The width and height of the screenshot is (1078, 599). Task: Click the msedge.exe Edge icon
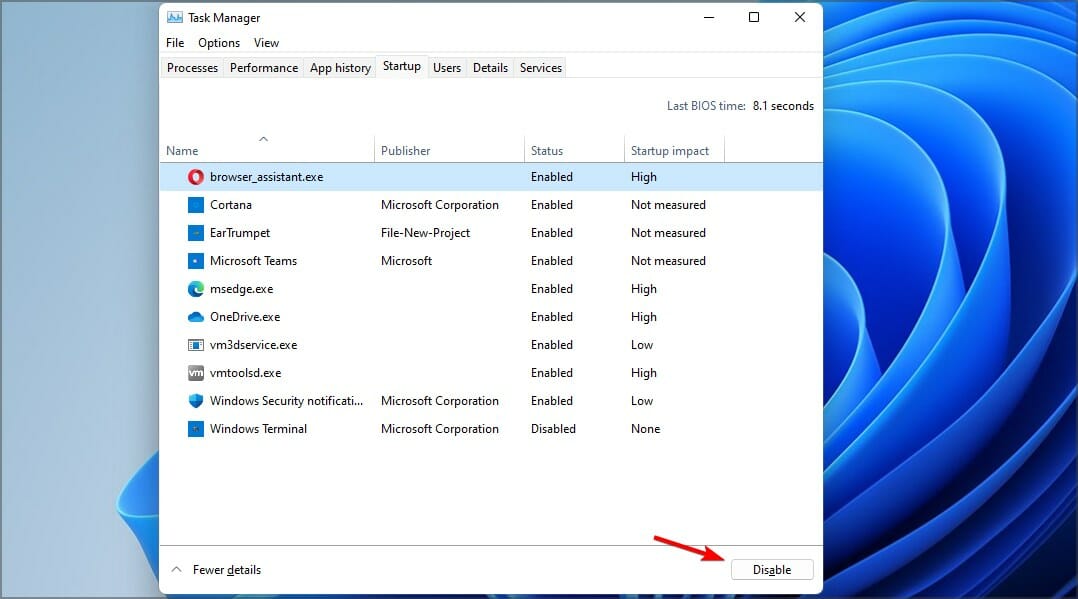[x=196, y=289]
